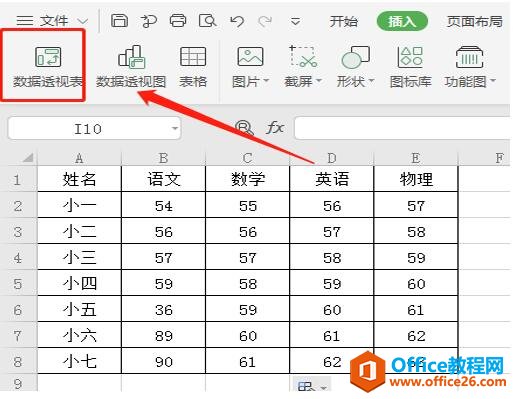Click the Print icon in the toolbar
This screenshot has height=399, width=513.
click(178, 21)
